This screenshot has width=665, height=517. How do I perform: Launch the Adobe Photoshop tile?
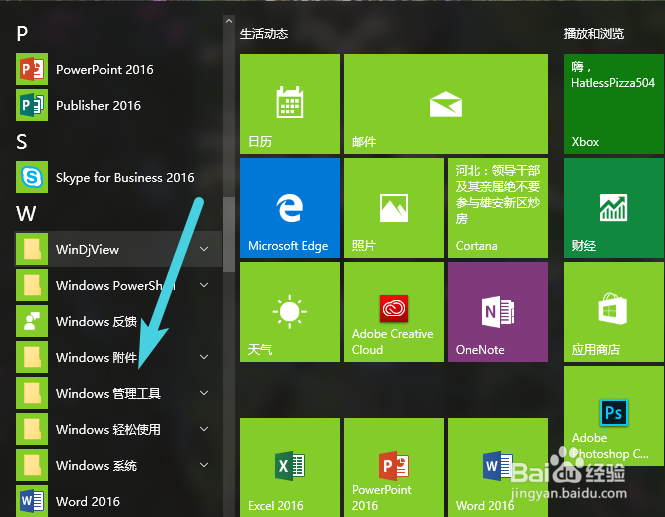[614, 416]
